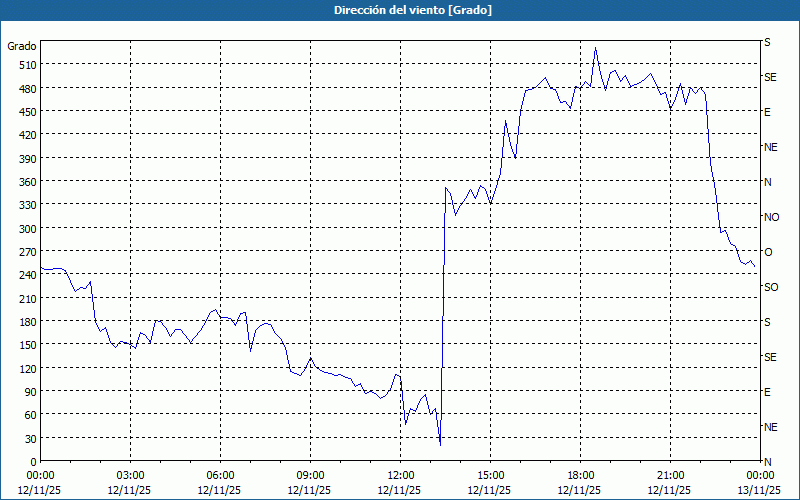Select the 120 degree axis label

point(28,369)
